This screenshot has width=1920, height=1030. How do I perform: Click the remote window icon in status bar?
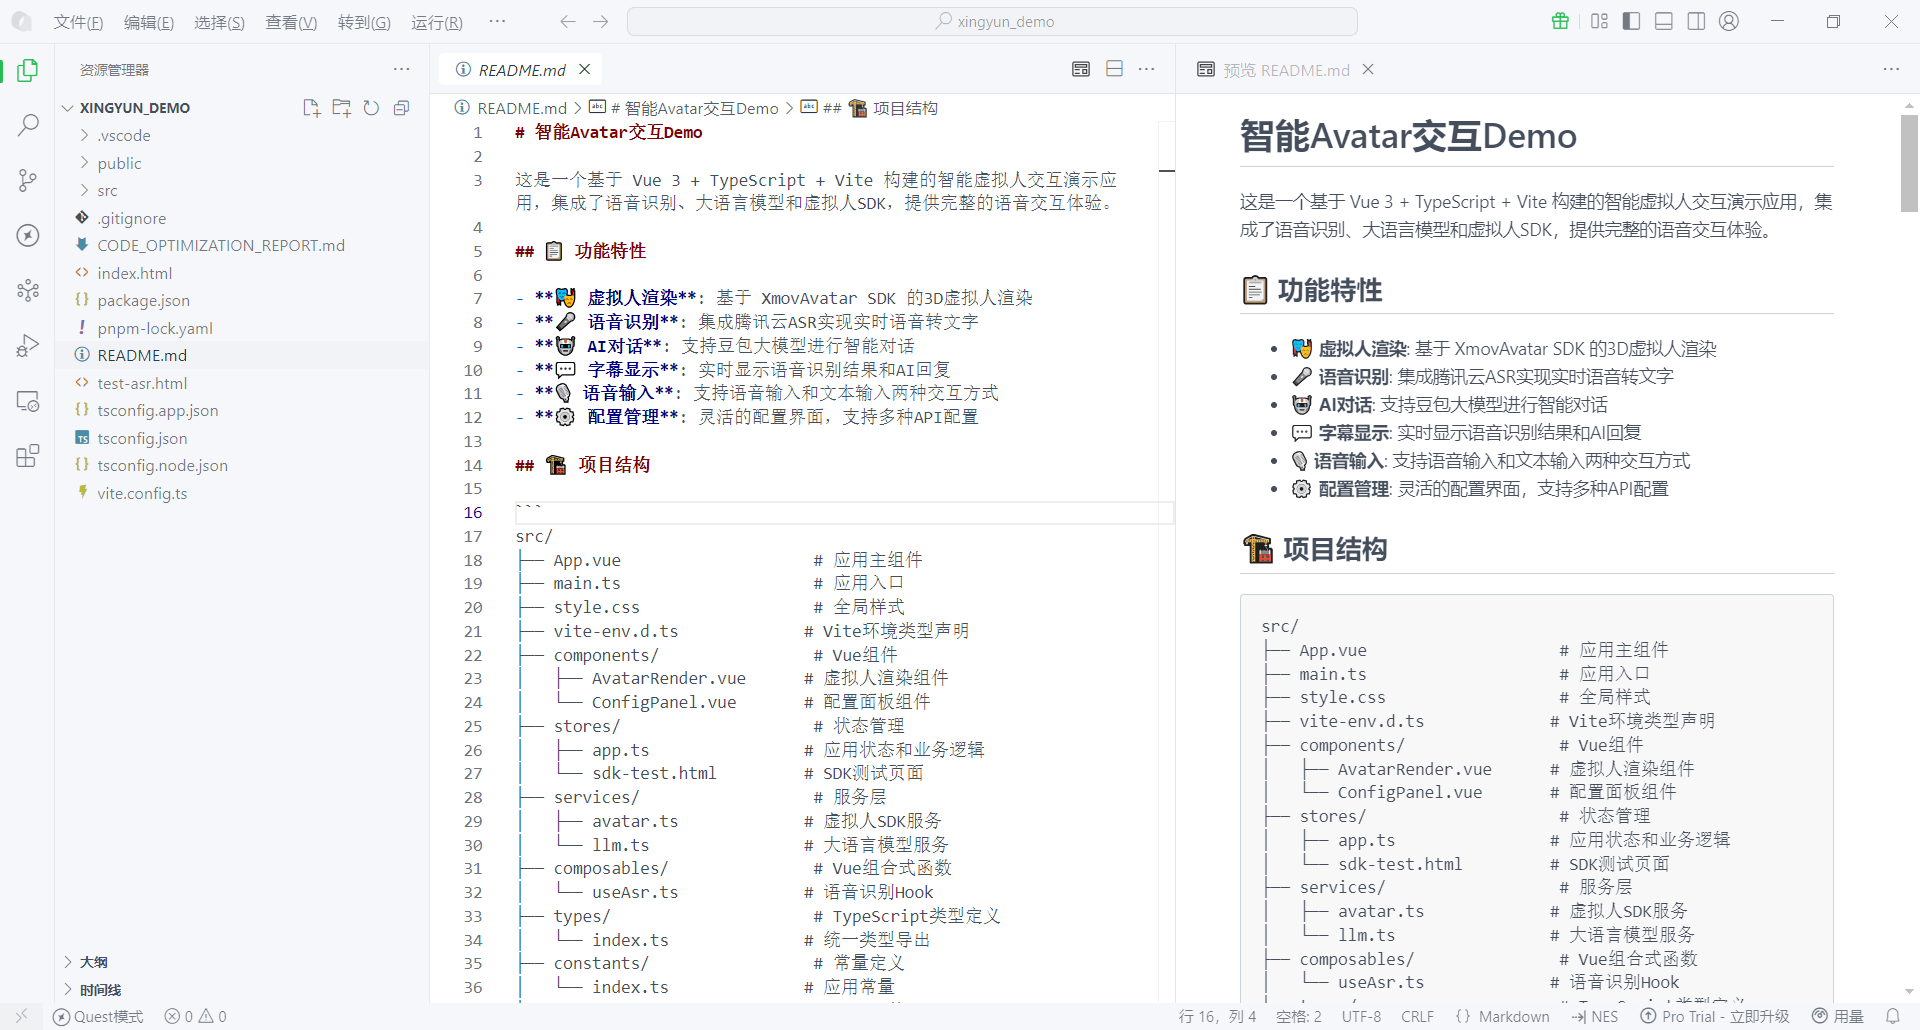(22, 1016)
